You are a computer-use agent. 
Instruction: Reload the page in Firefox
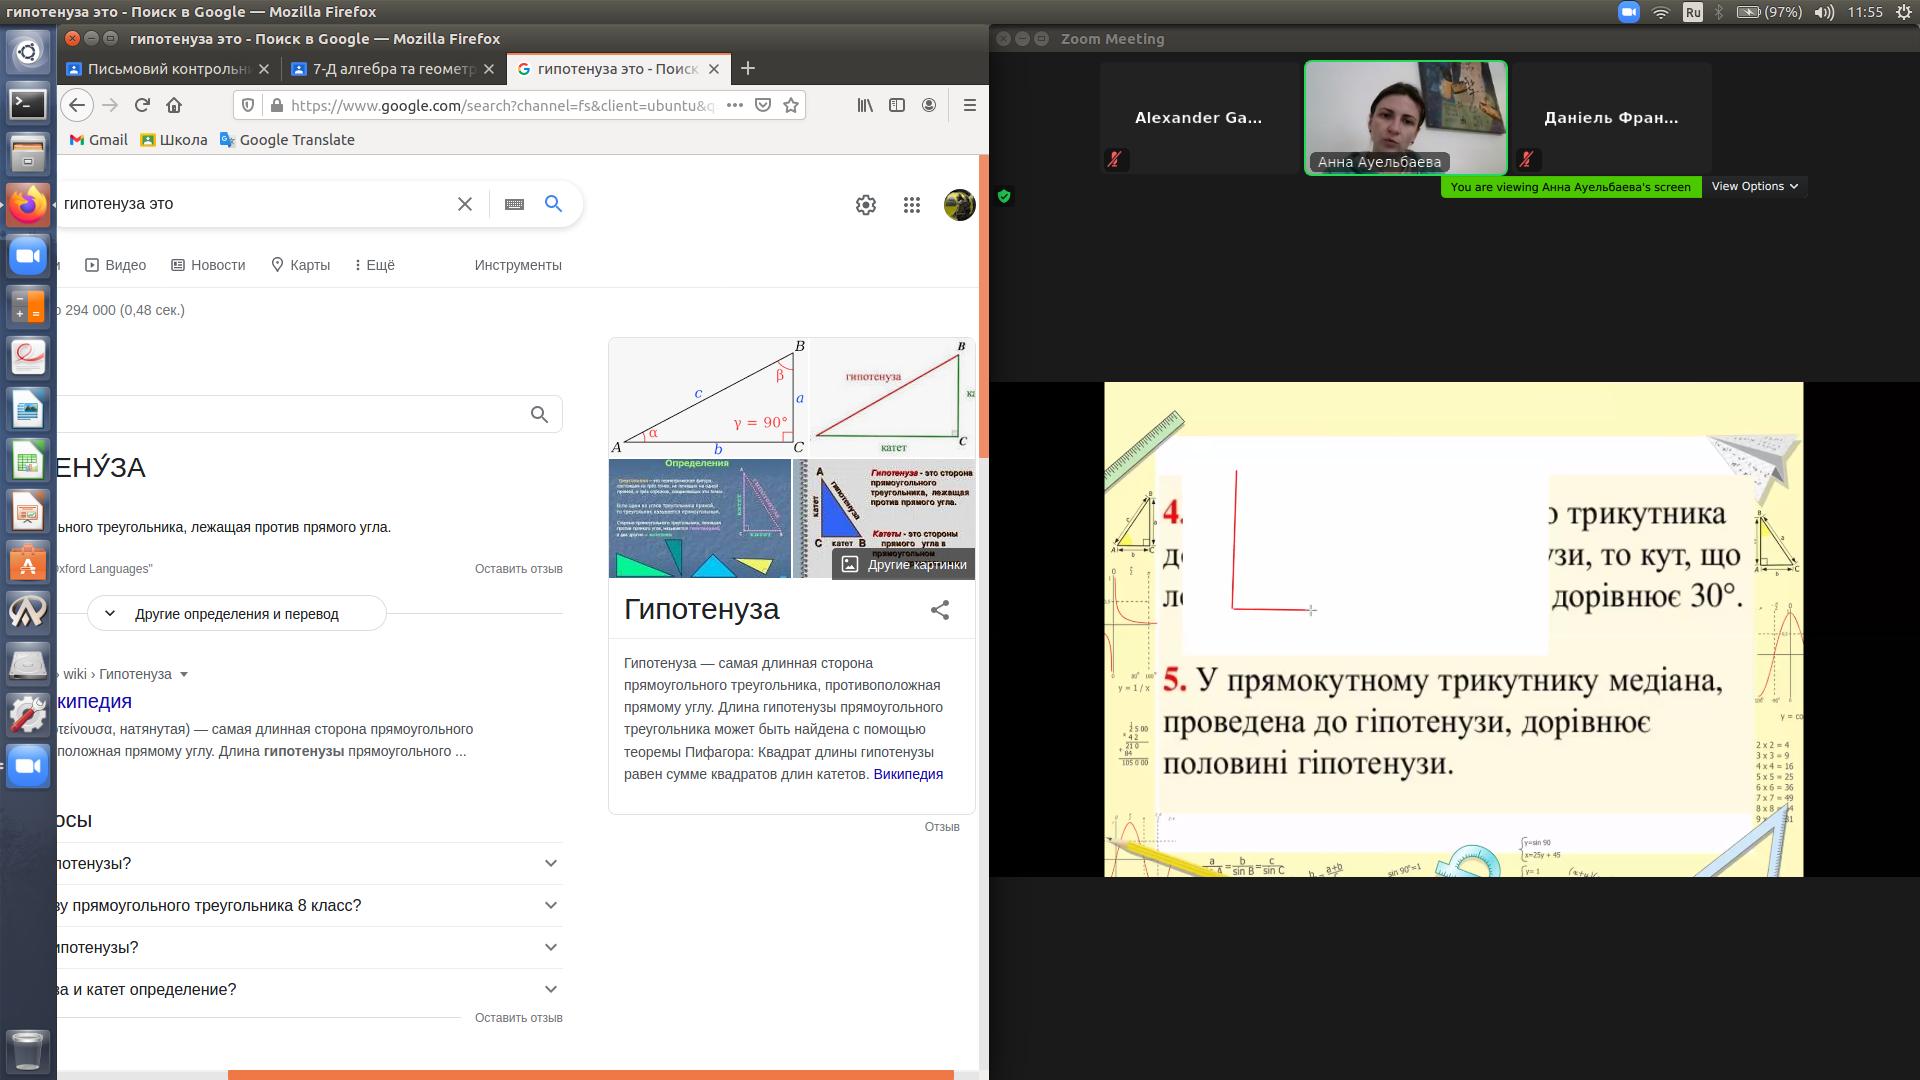[142, 105]
